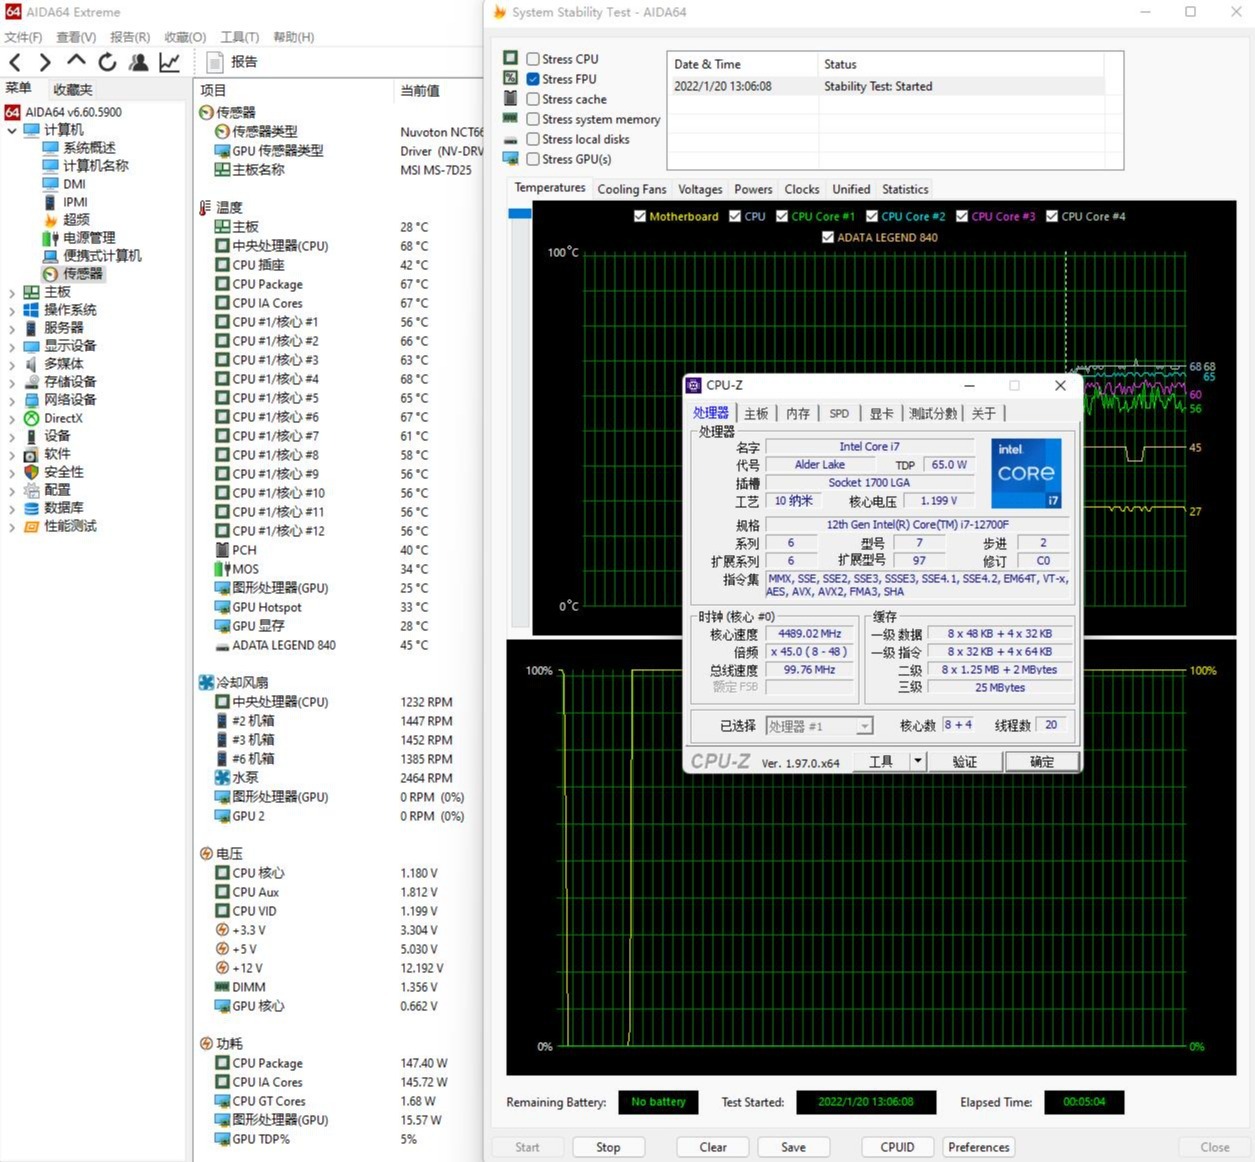The image size is (1255, 1162).
Task: Open the DirectX tree entry
Action: [63, 418]
